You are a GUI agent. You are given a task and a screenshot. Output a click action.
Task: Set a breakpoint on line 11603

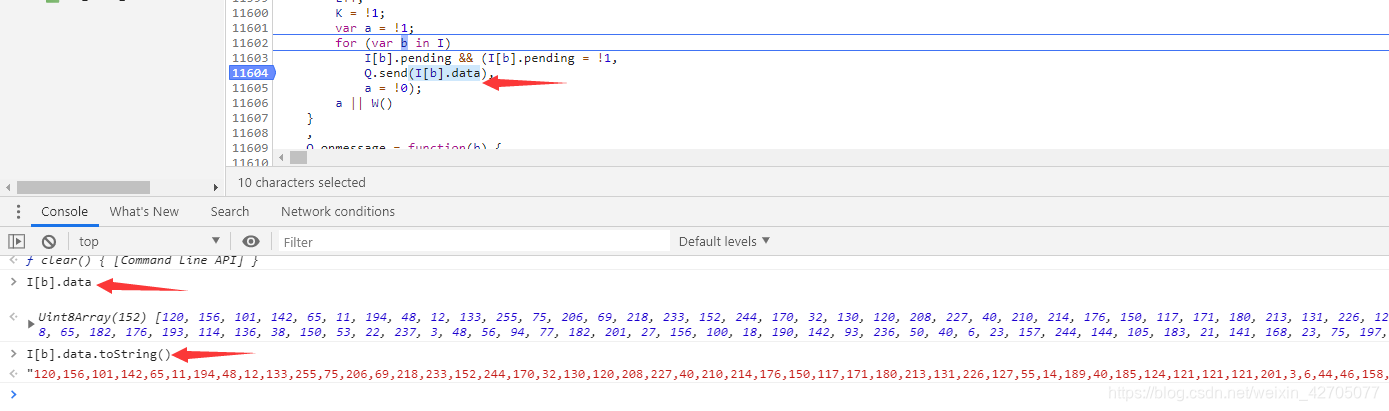tap(249, 58)
